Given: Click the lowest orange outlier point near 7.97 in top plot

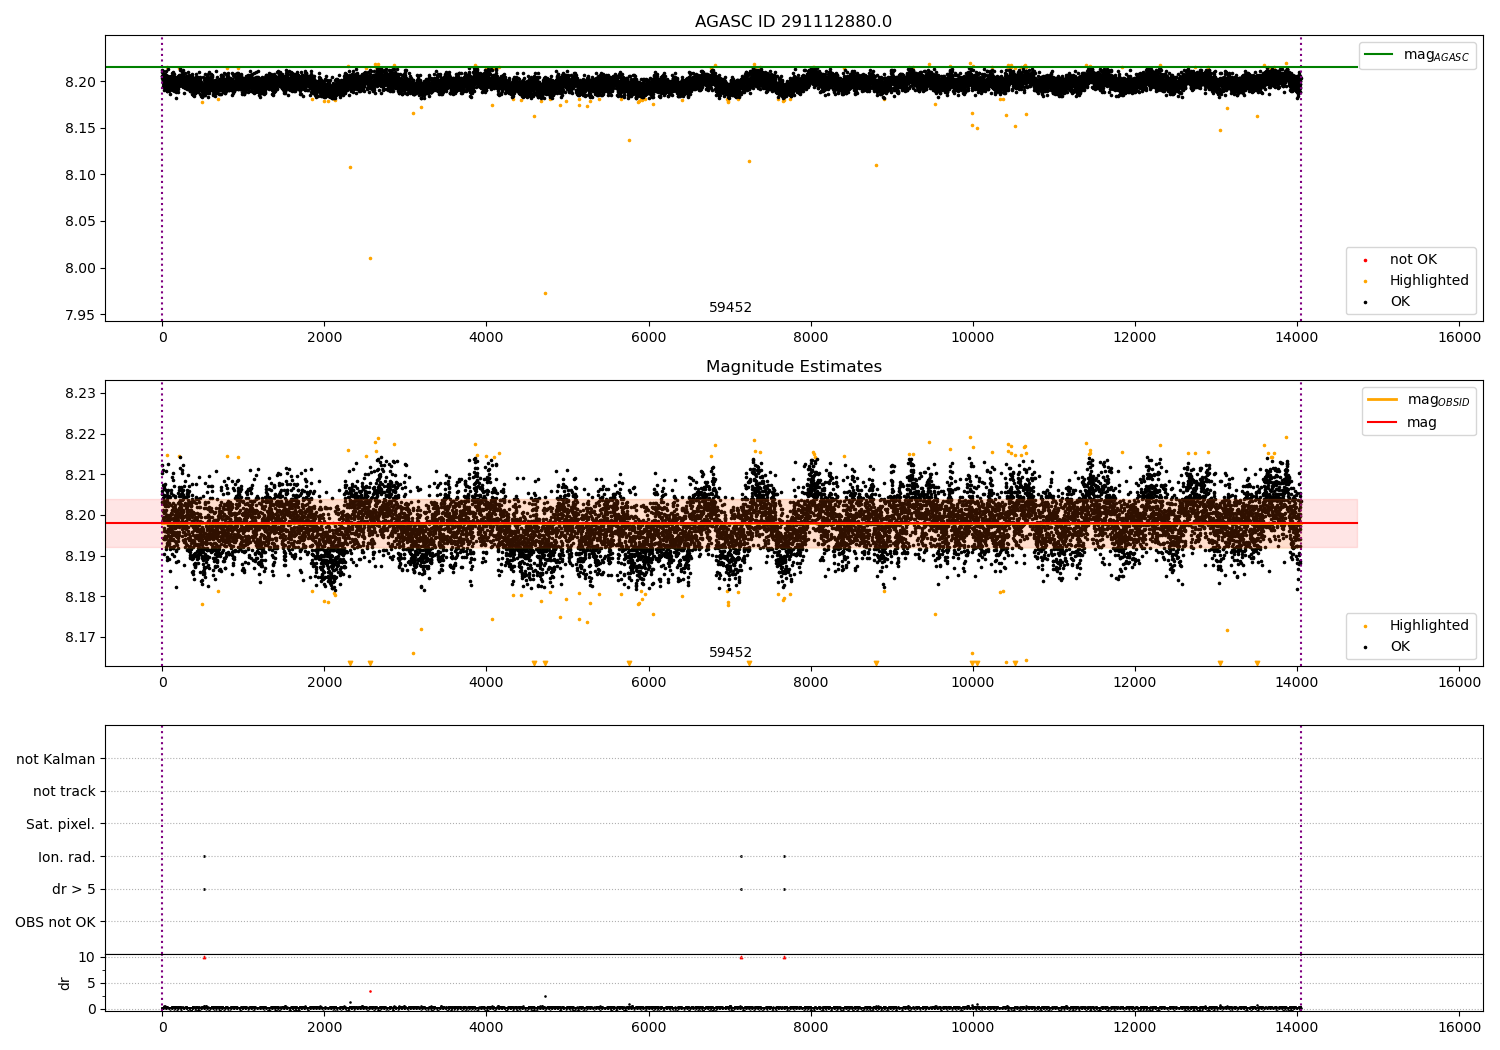Looking at the screenshot, I should point(545,293).
